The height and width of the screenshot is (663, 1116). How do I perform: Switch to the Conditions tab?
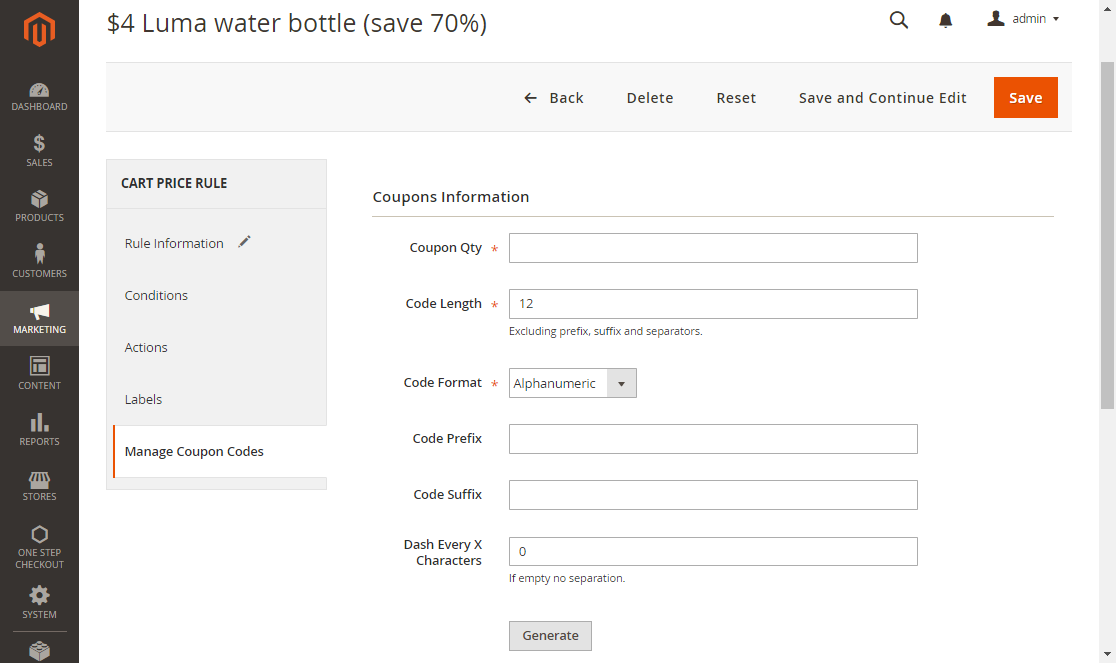tap(156, 296)
